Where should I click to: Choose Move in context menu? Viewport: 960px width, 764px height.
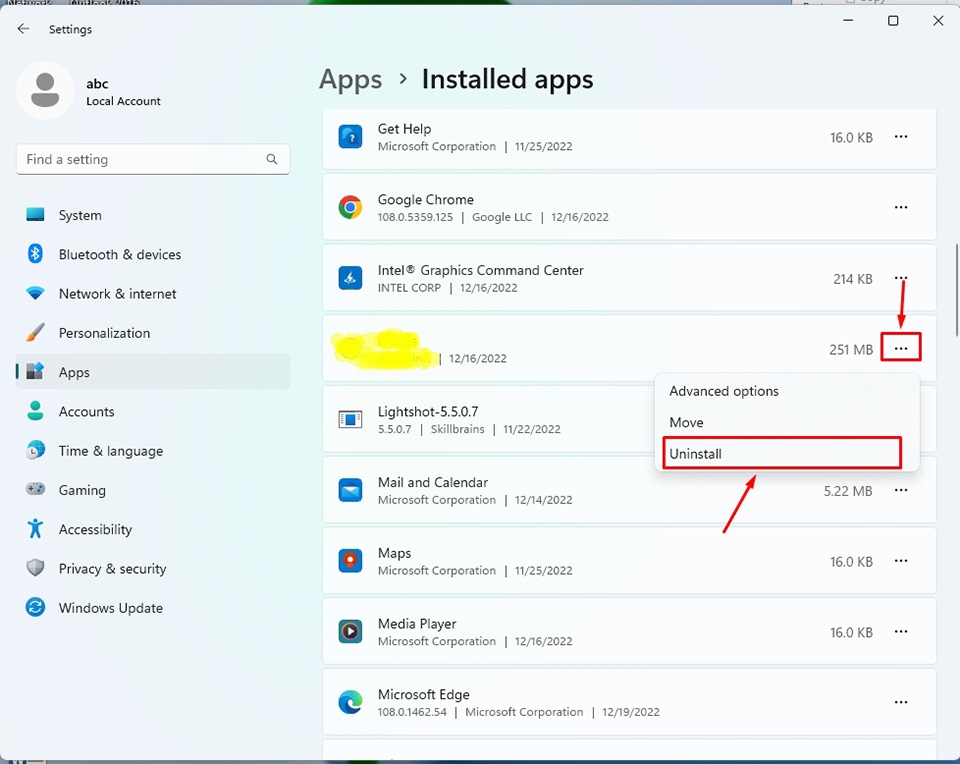coord(787,422)
